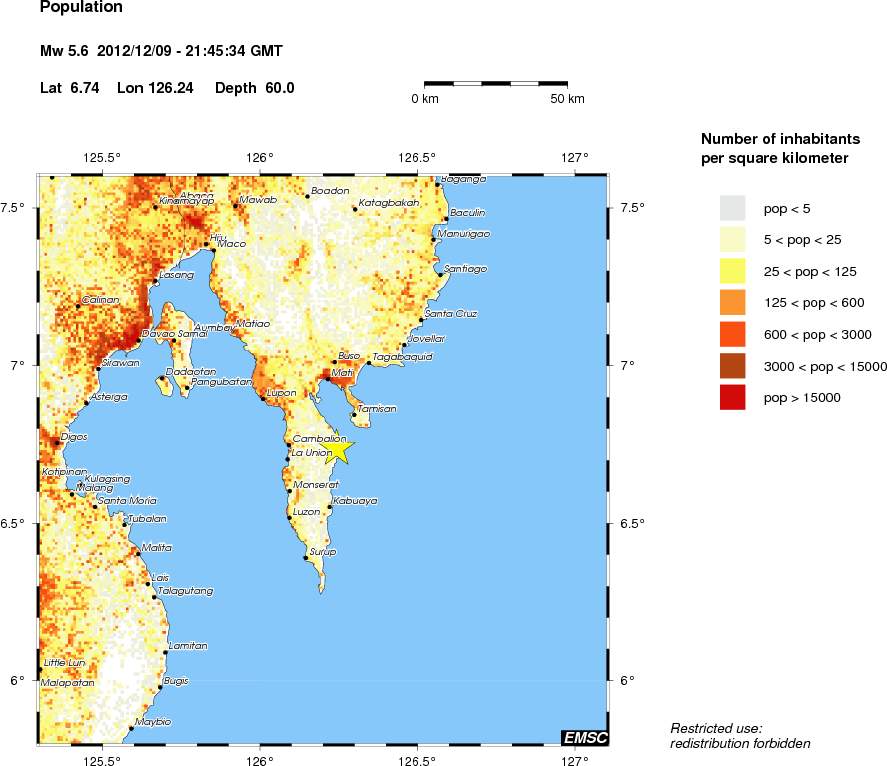The height and width of the screenshot is (766, 887).
Task: Click the 'Malita' town label
Action: 157,548
